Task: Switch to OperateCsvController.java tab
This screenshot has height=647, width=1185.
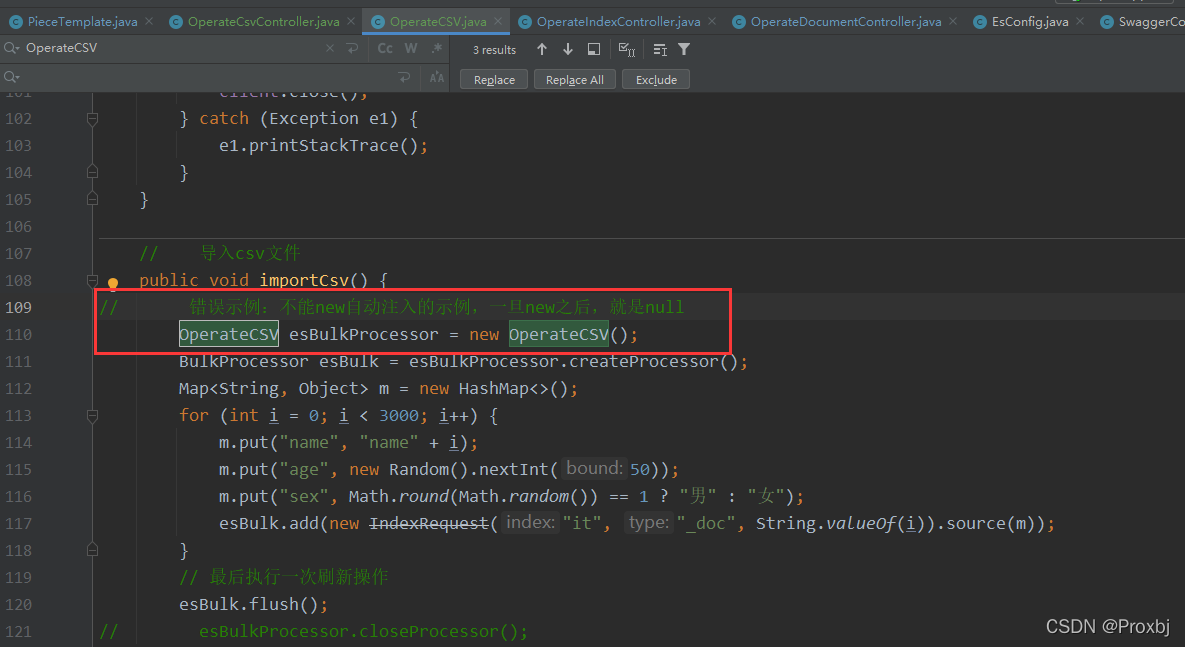Action: pos(264,22)
